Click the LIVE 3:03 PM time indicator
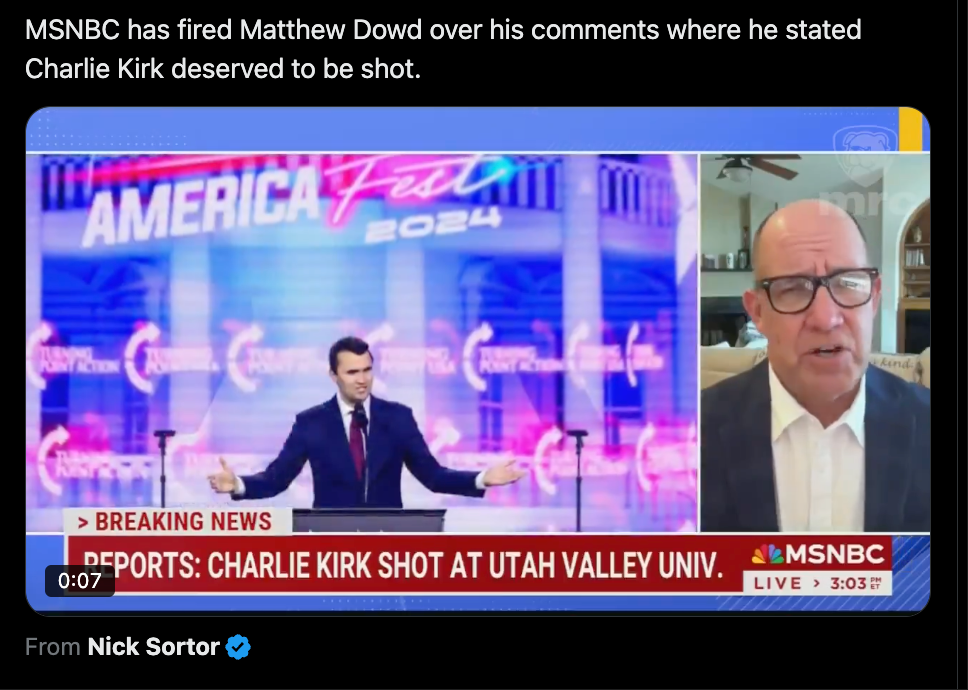968x690 pixels. [x=817, y=583]
